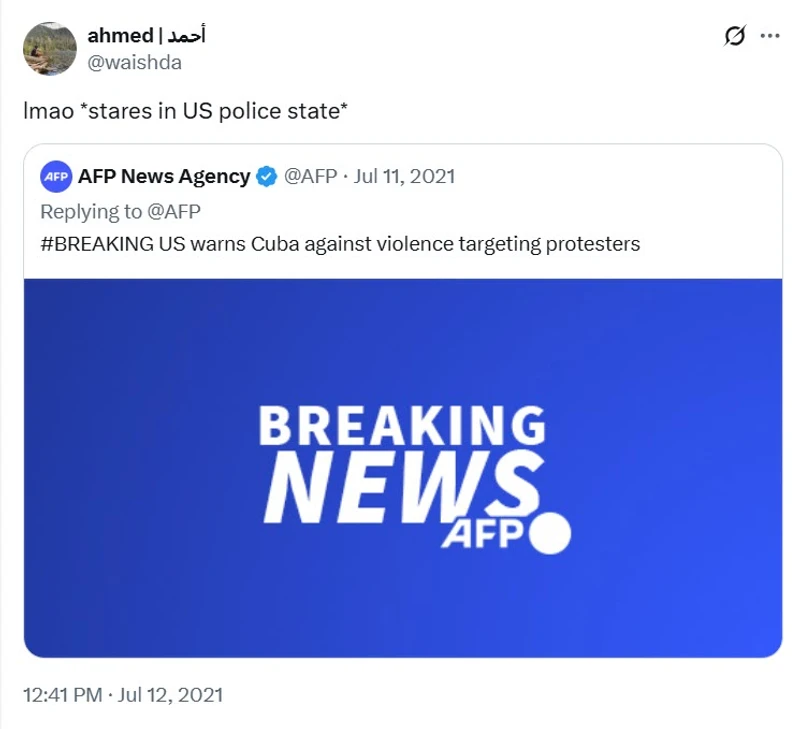Screen dimensions: 800x729
Task: Click the @AFP handle beside the verified badge
Action: pyautogui.click(x=310, y=177)
